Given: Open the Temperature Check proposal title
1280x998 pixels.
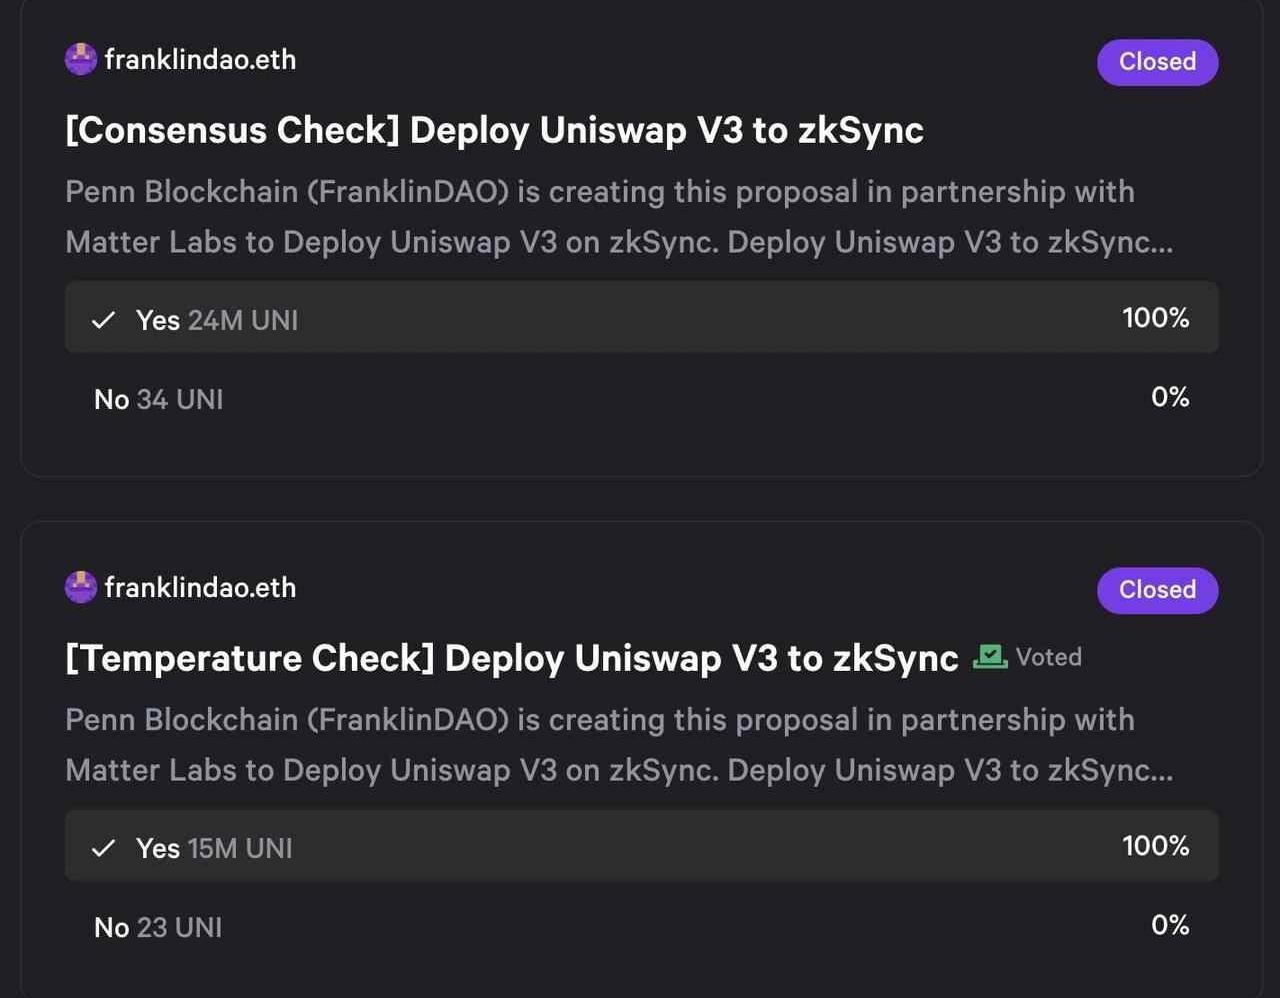Looking at the screenshot, I should click(x=511, y=658).
